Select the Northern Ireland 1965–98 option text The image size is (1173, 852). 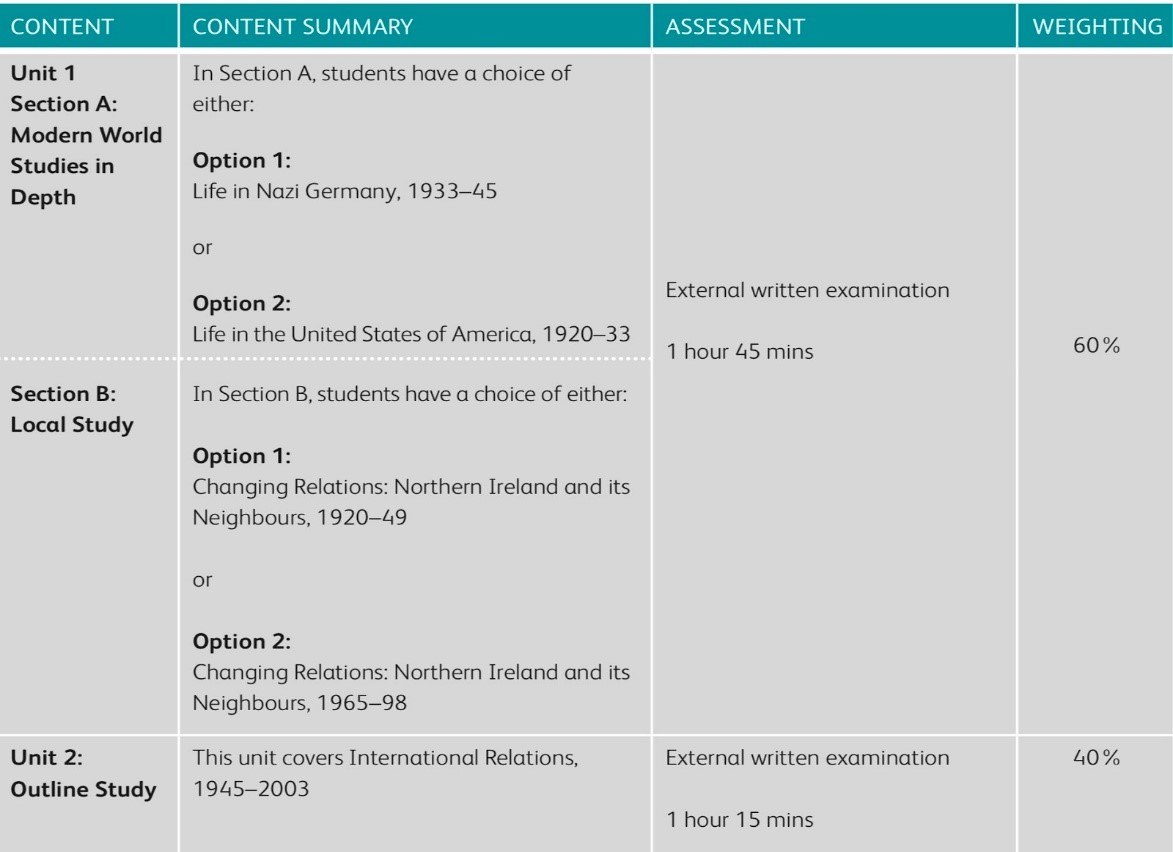click(411, 687)
